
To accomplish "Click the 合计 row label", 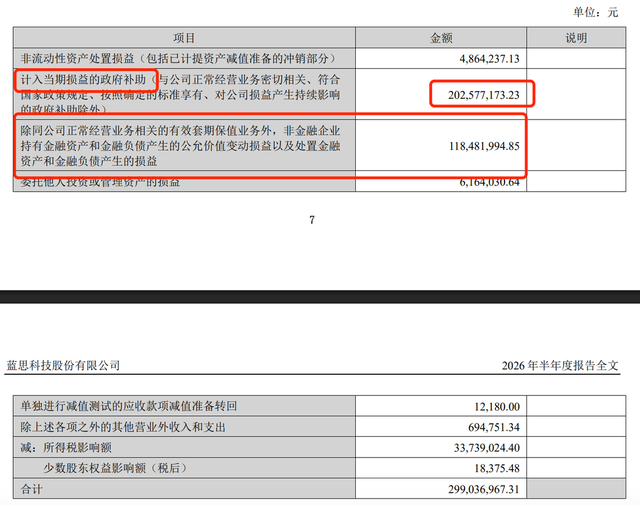I will 31,489.
